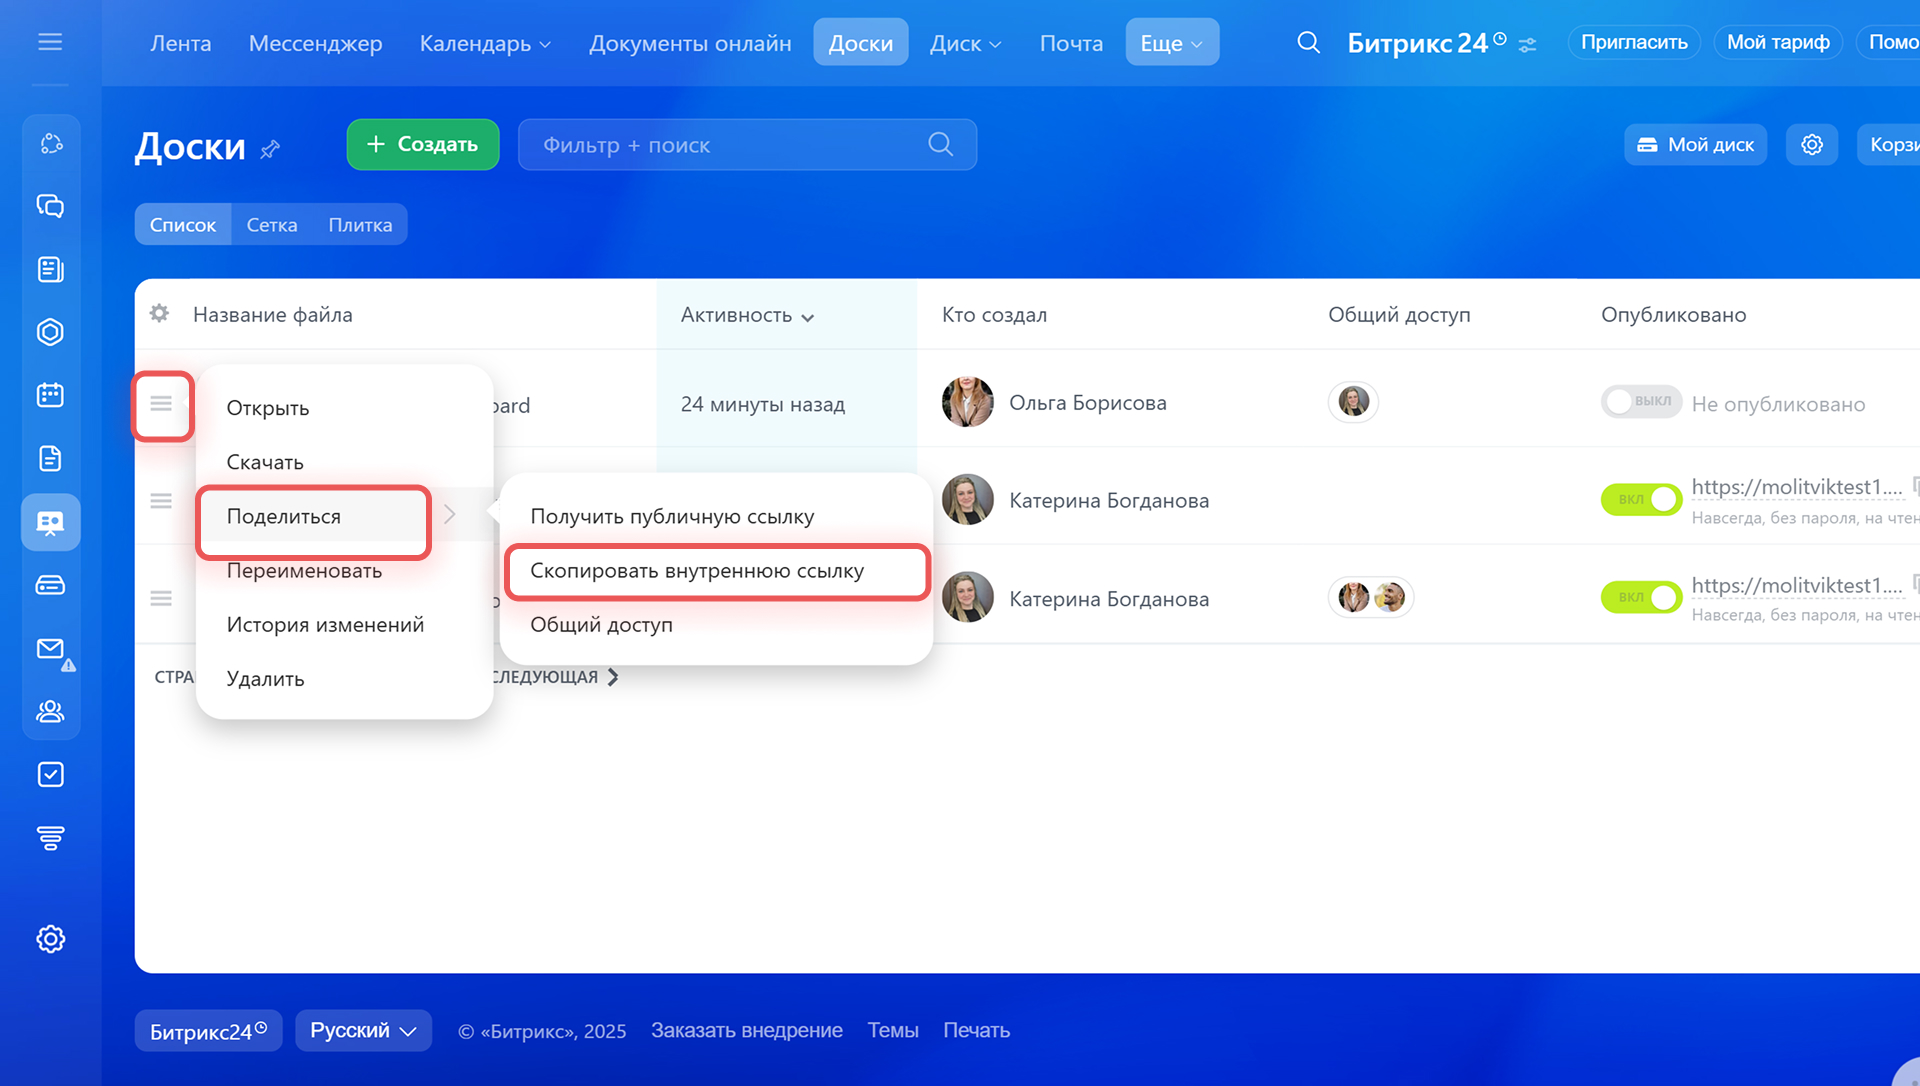This screenshot has height=1086, width=1920.
Task: Turn off ВКЛ toggle in second row
Action: click(1641, 499)
